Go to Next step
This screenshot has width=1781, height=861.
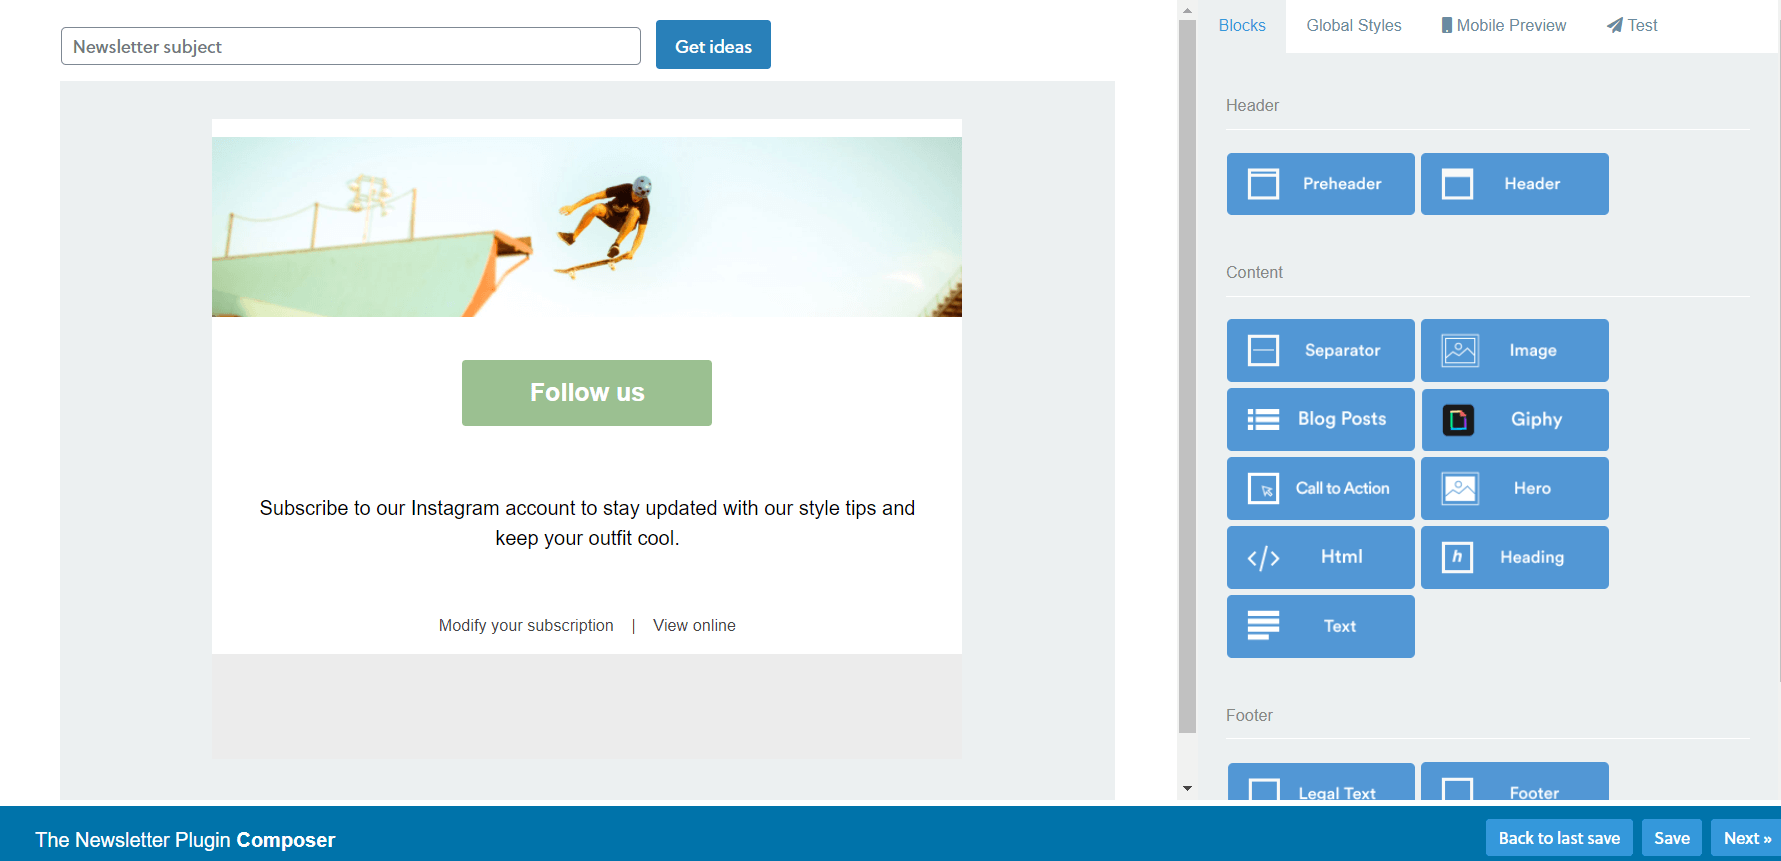tap(1746, 838)
